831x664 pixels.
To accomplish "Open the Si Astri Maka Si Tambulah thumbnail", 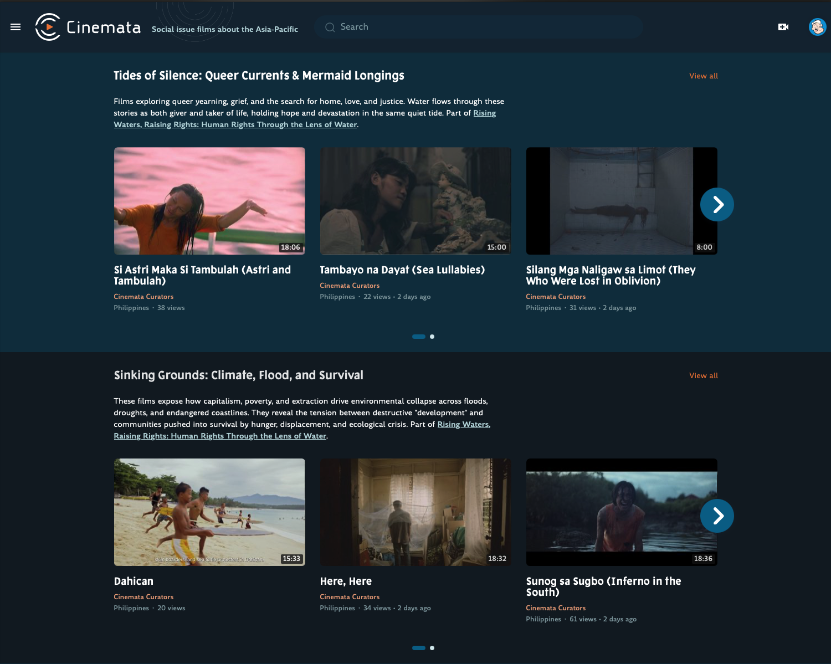I will click(x=209, y=200).
